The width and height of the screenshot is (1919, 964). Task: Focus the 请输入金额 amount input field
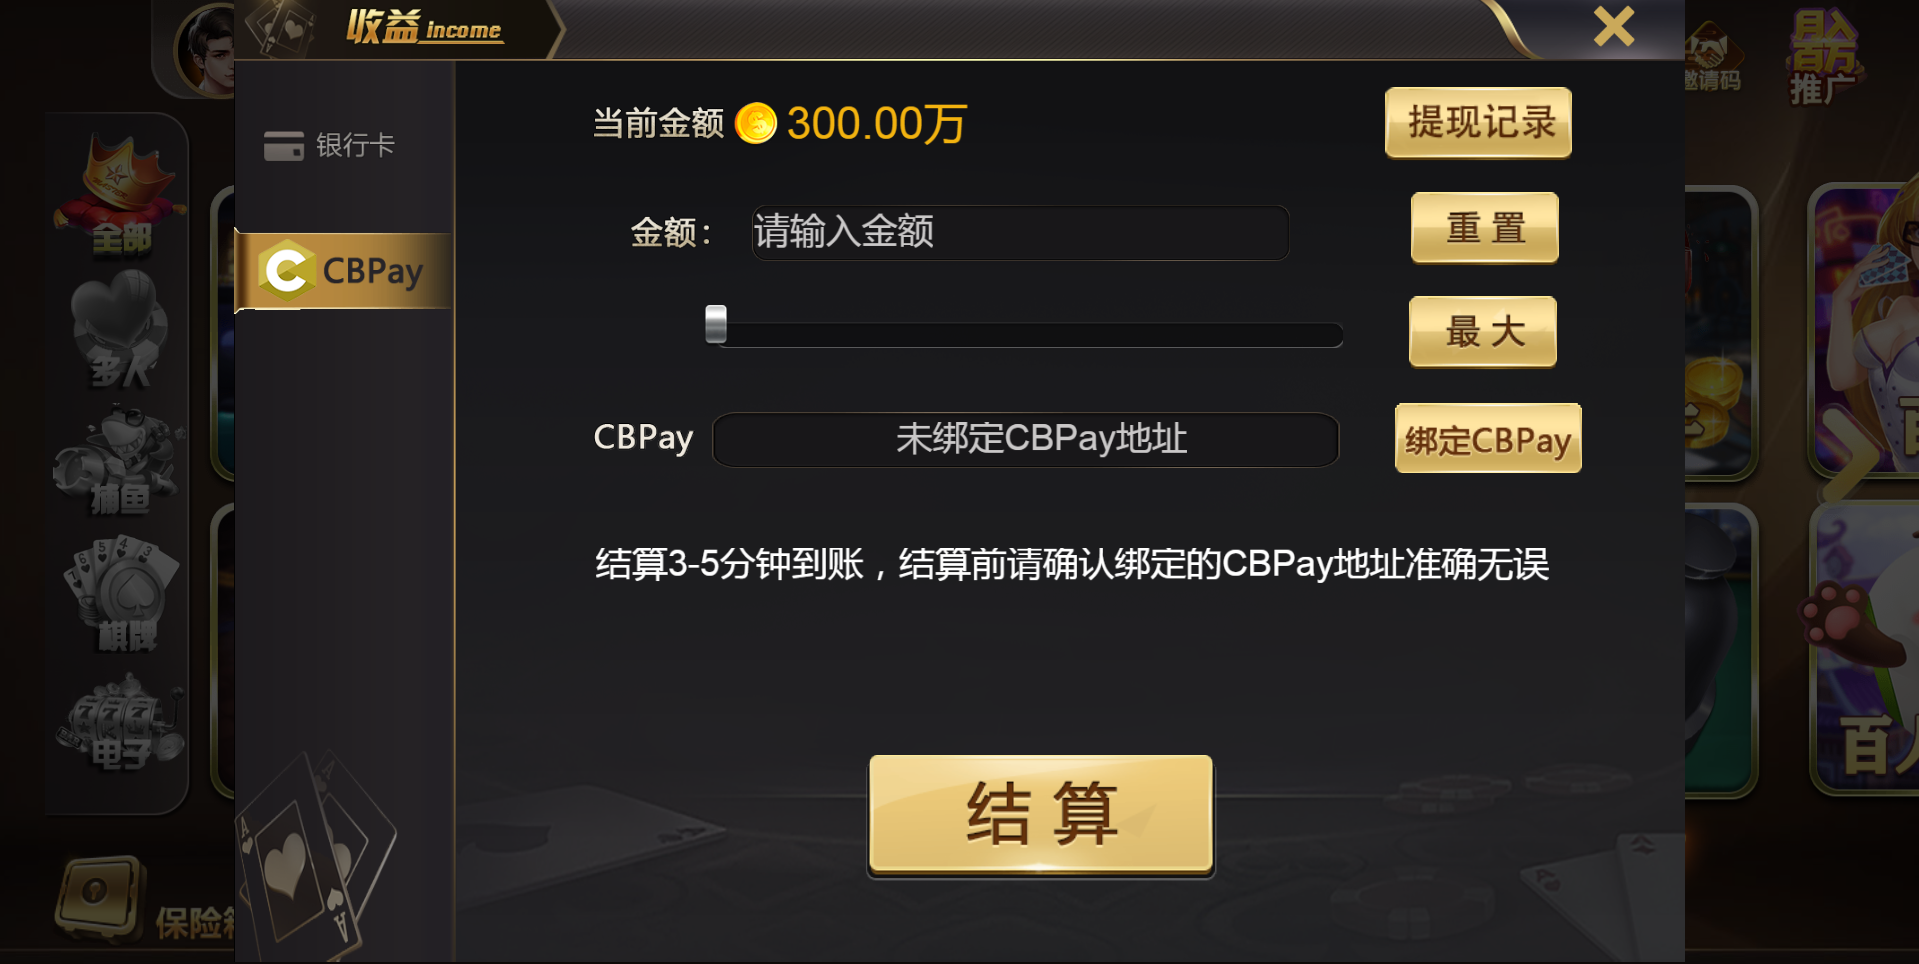tap(1020, 233)
